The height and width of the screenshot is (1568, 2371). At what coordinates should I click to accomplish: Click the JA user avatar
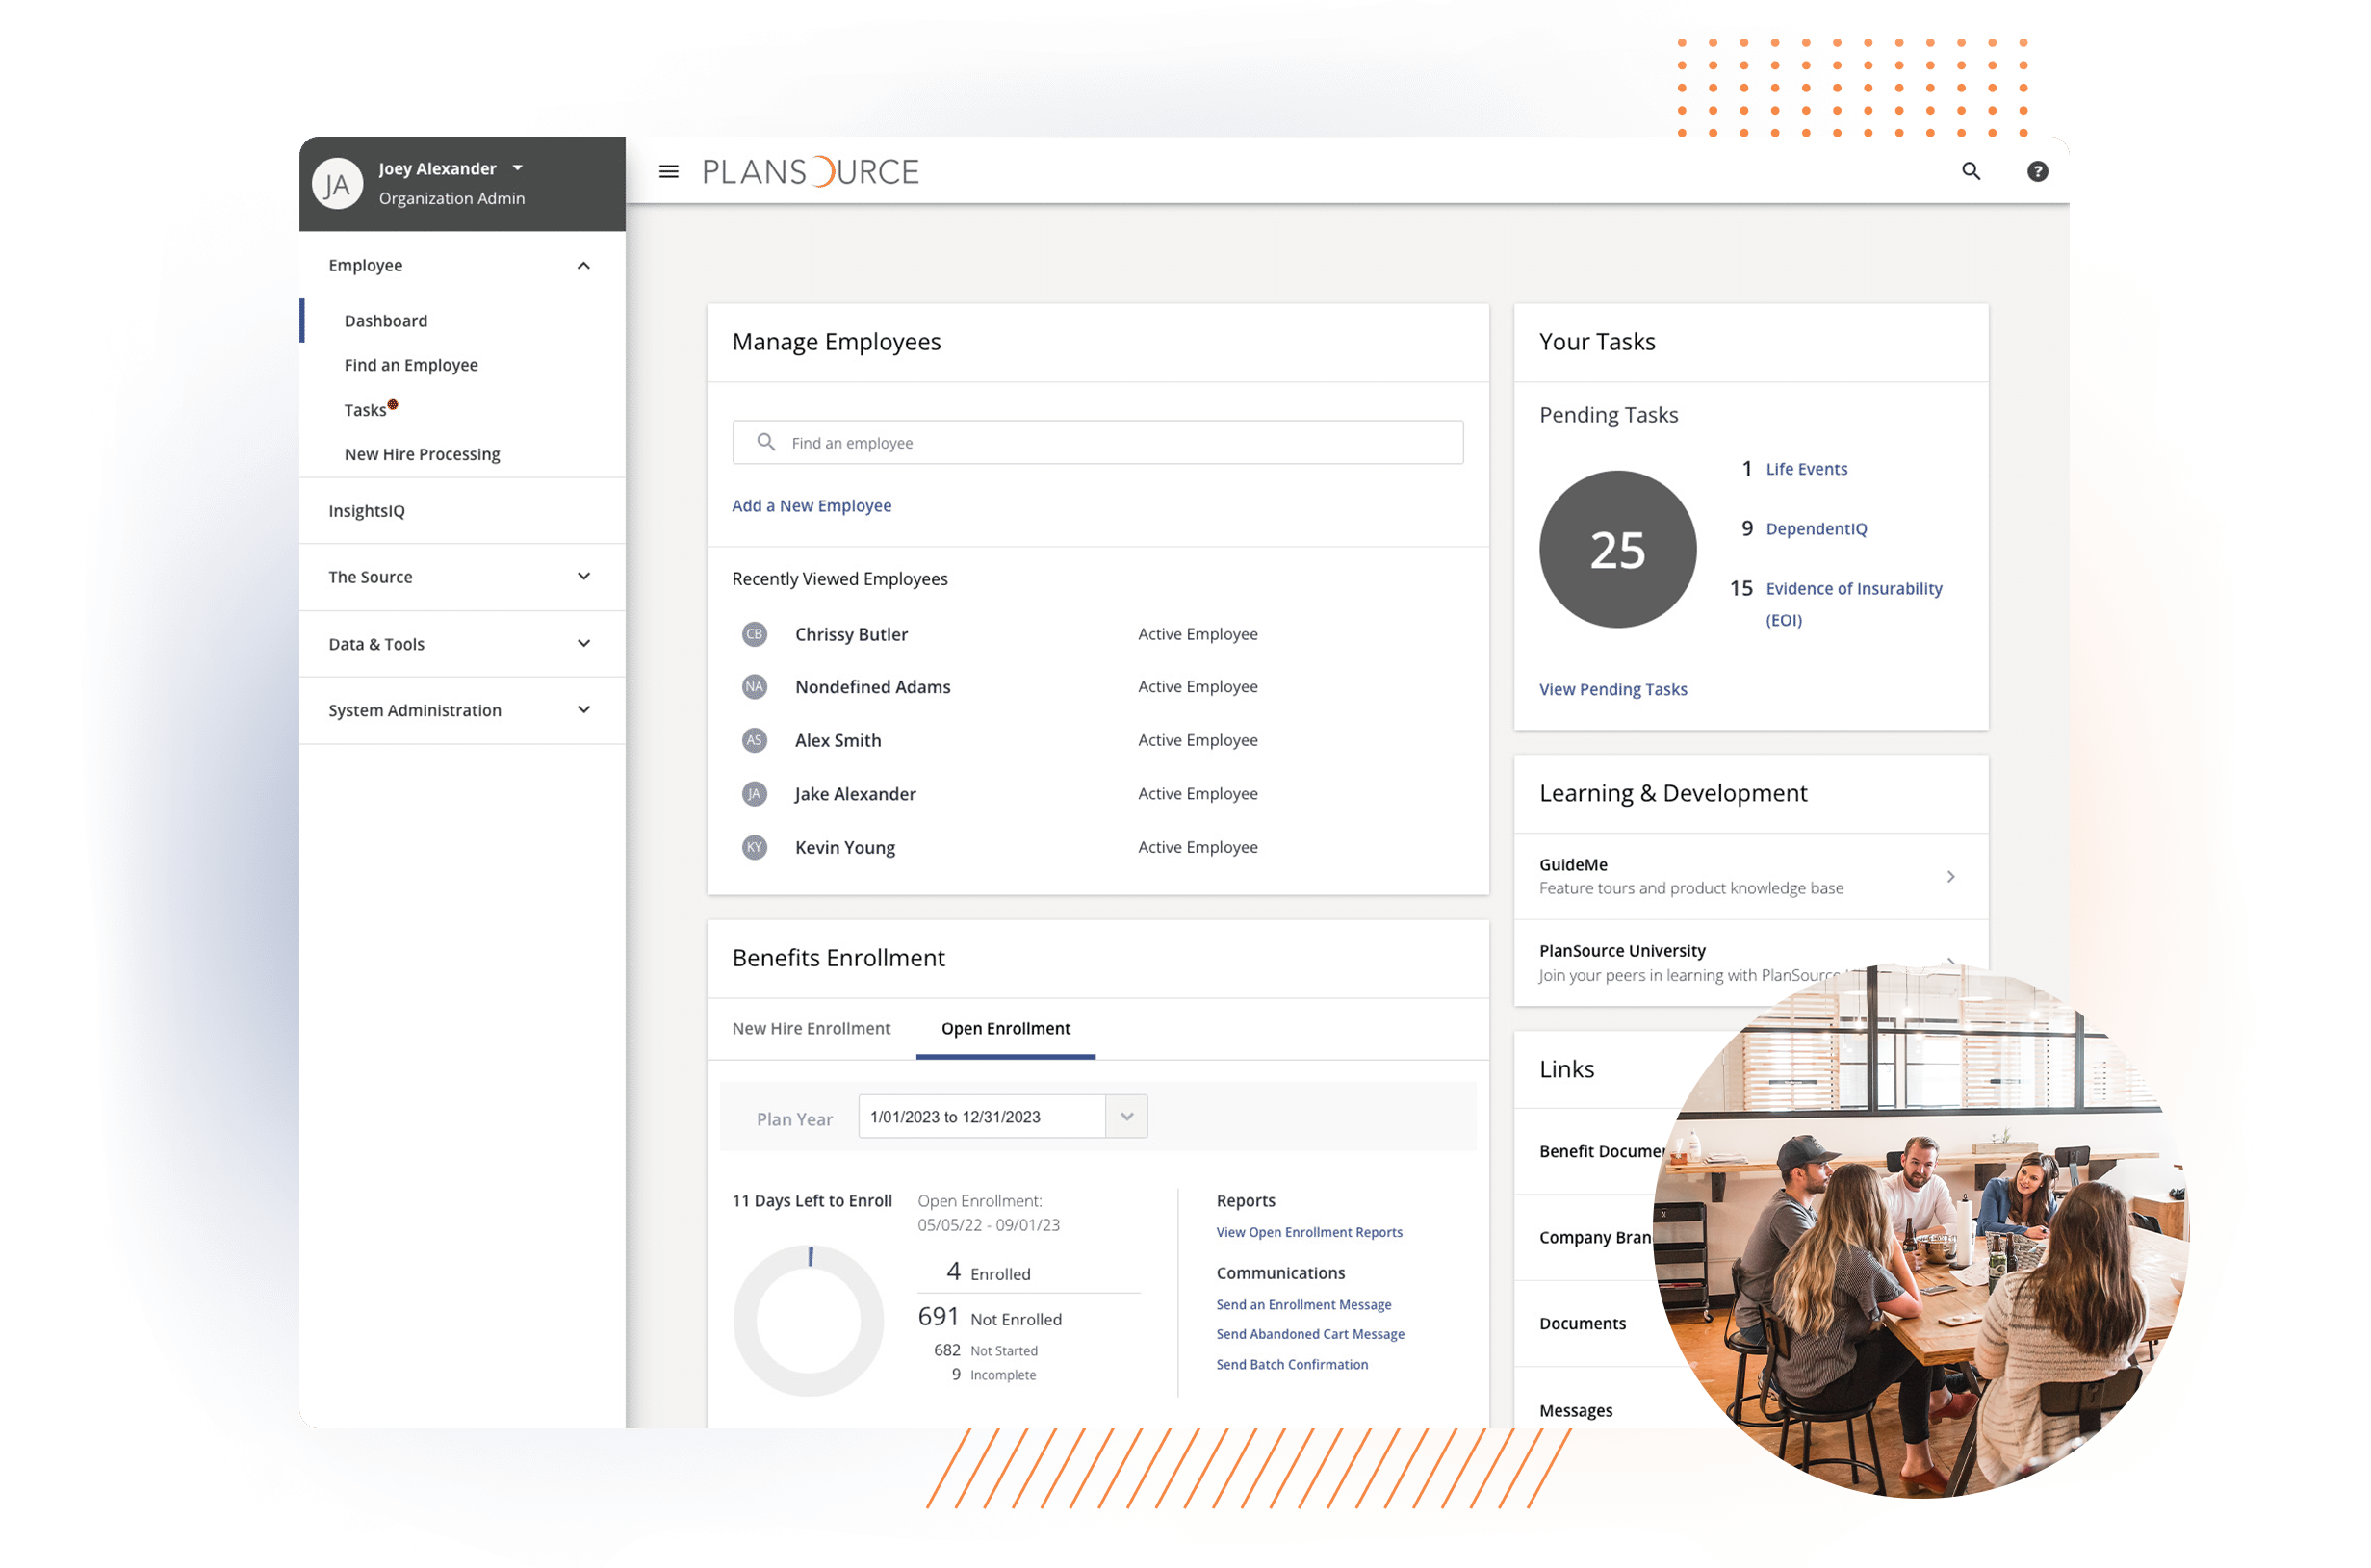point(337,184)
